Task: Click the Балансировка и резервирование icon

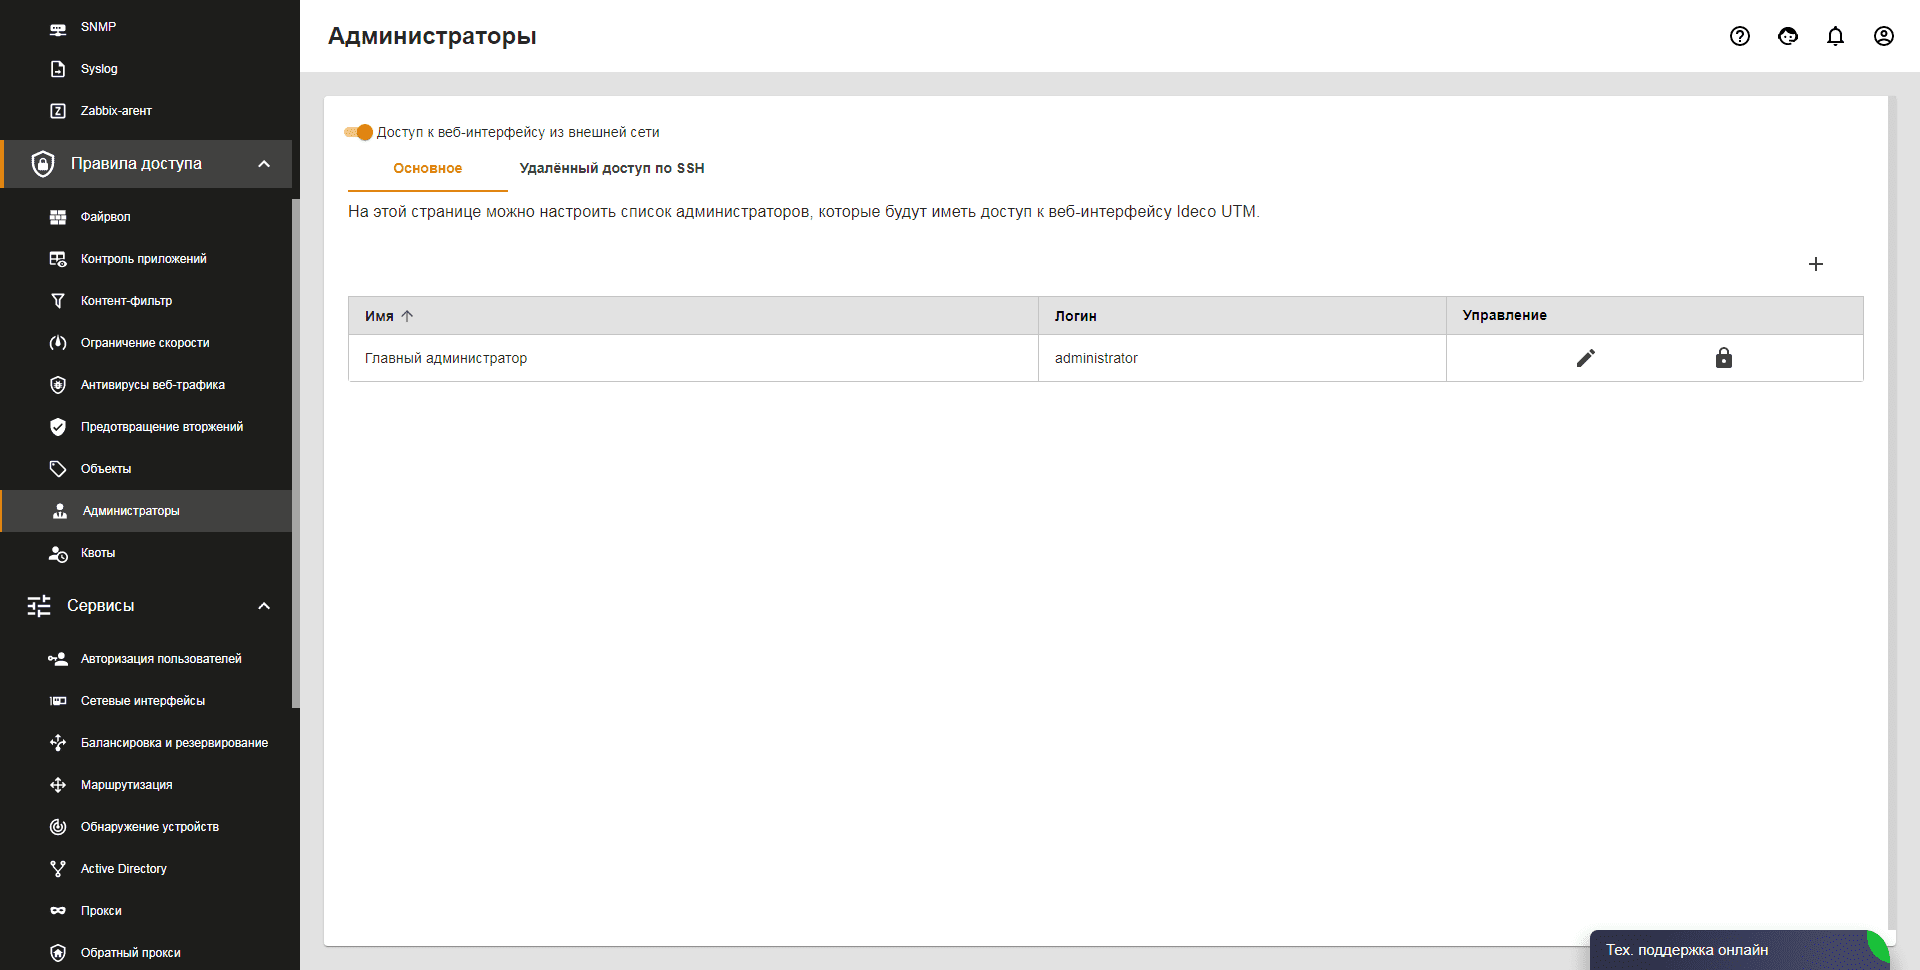Action: point(58,743)
